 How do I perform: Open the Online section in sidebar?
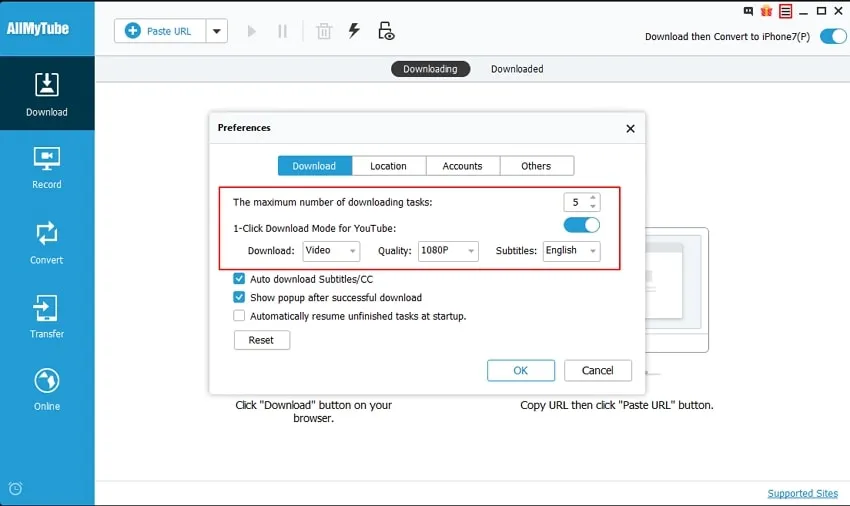pos(47,390)
